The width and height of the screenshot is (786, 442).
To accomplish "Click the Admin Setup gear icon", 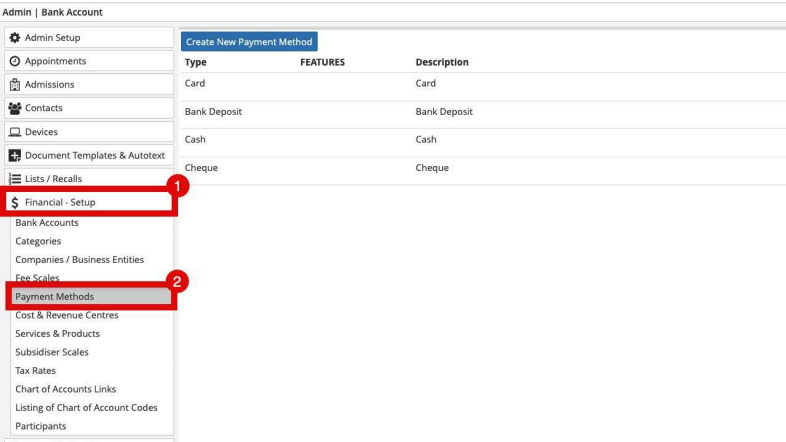I will pyautogui.click(x=15, y=38).
